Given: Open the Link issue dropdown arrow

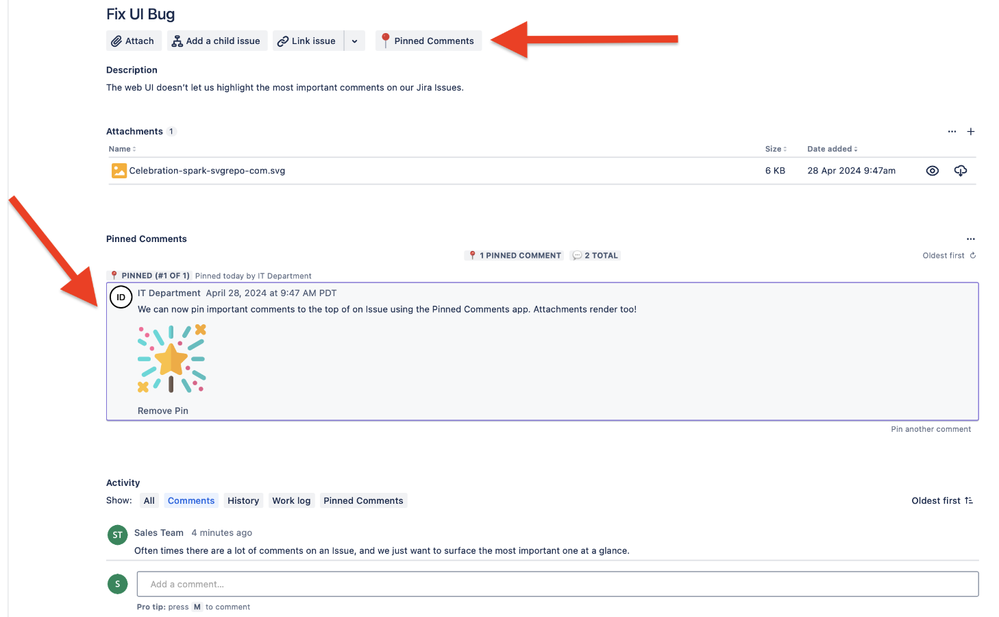Looking at the screenshot, I should (355, 40).
